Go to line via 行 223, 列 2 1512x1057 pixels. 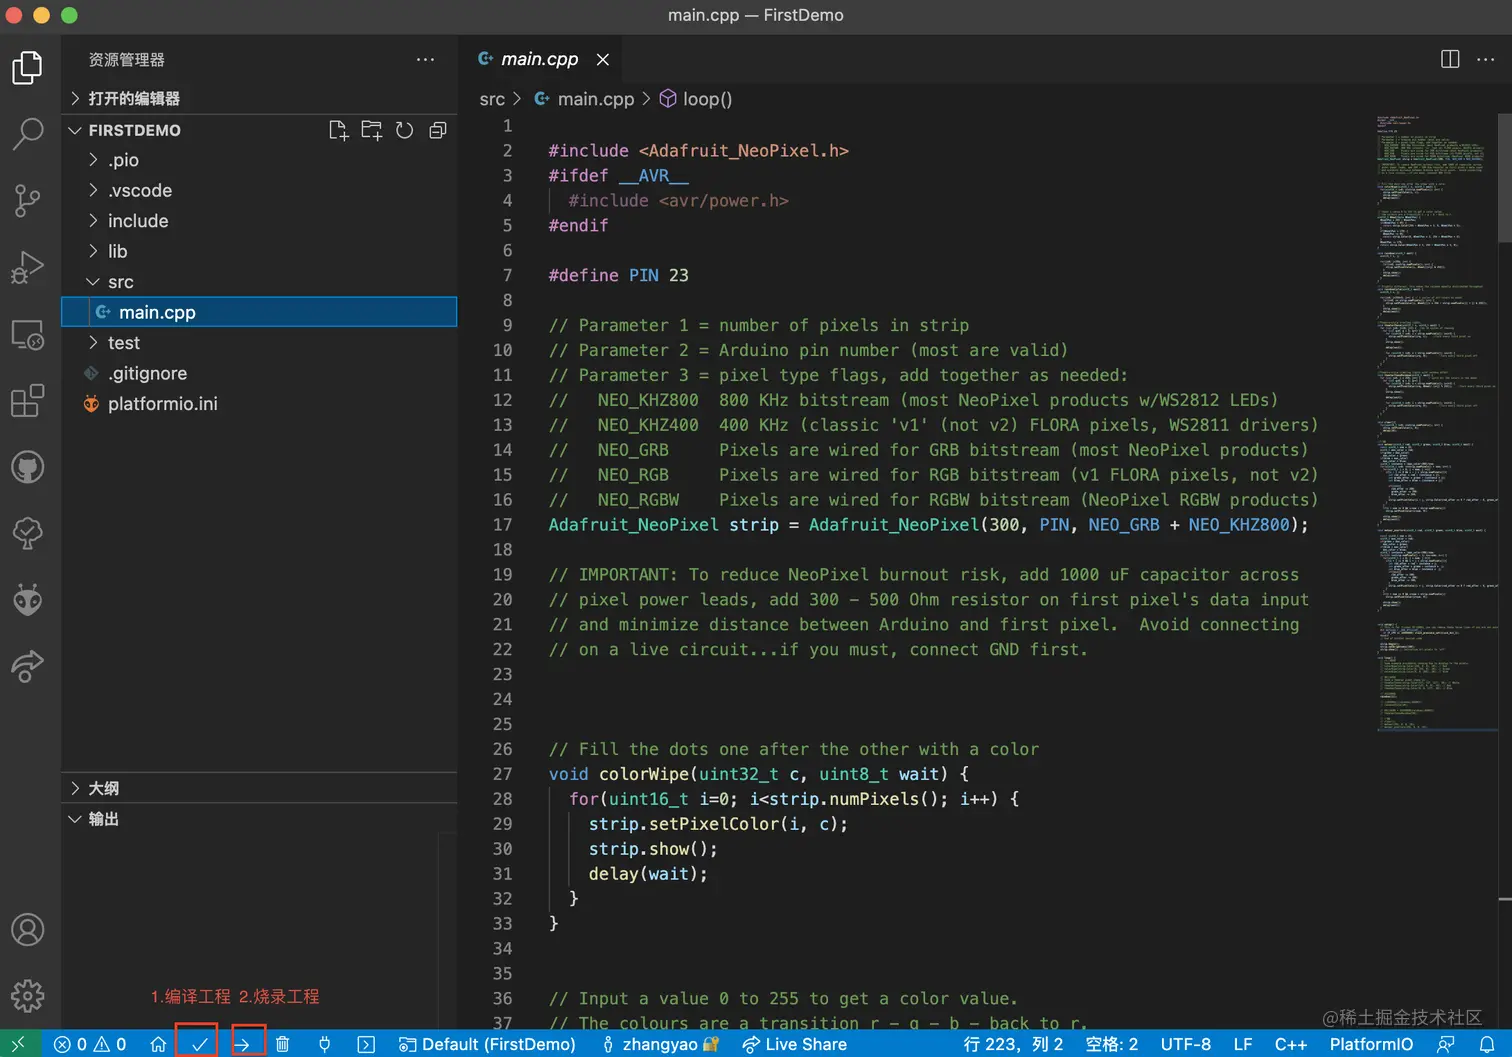1013,1044
